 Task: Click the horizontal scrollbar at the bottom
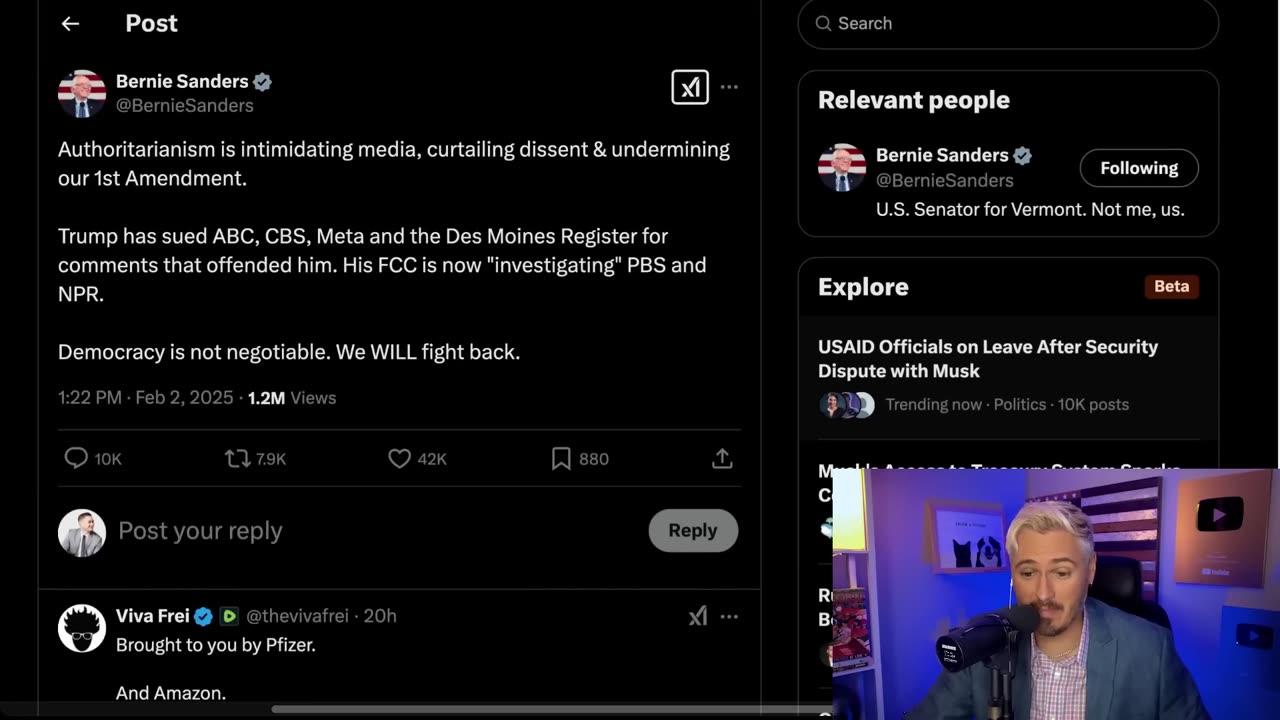click(x=552, y=710)
